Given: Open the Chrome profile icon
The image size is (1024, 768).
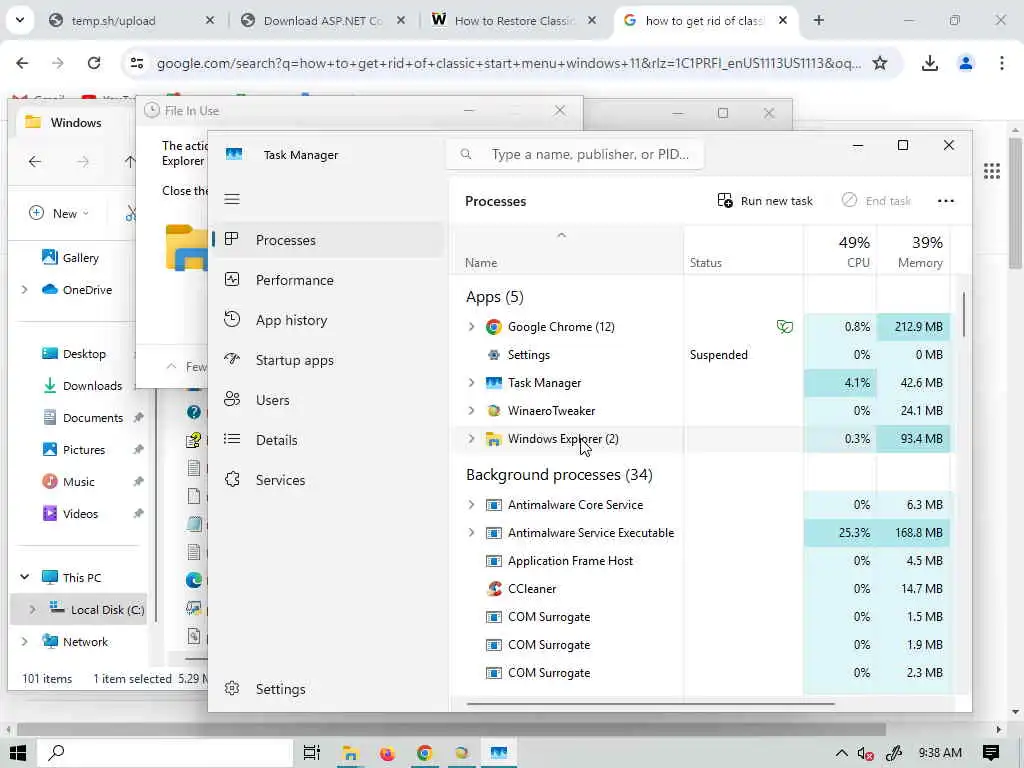Looking at the screenshot, I should pyautogui.click(x=965, y=63).
